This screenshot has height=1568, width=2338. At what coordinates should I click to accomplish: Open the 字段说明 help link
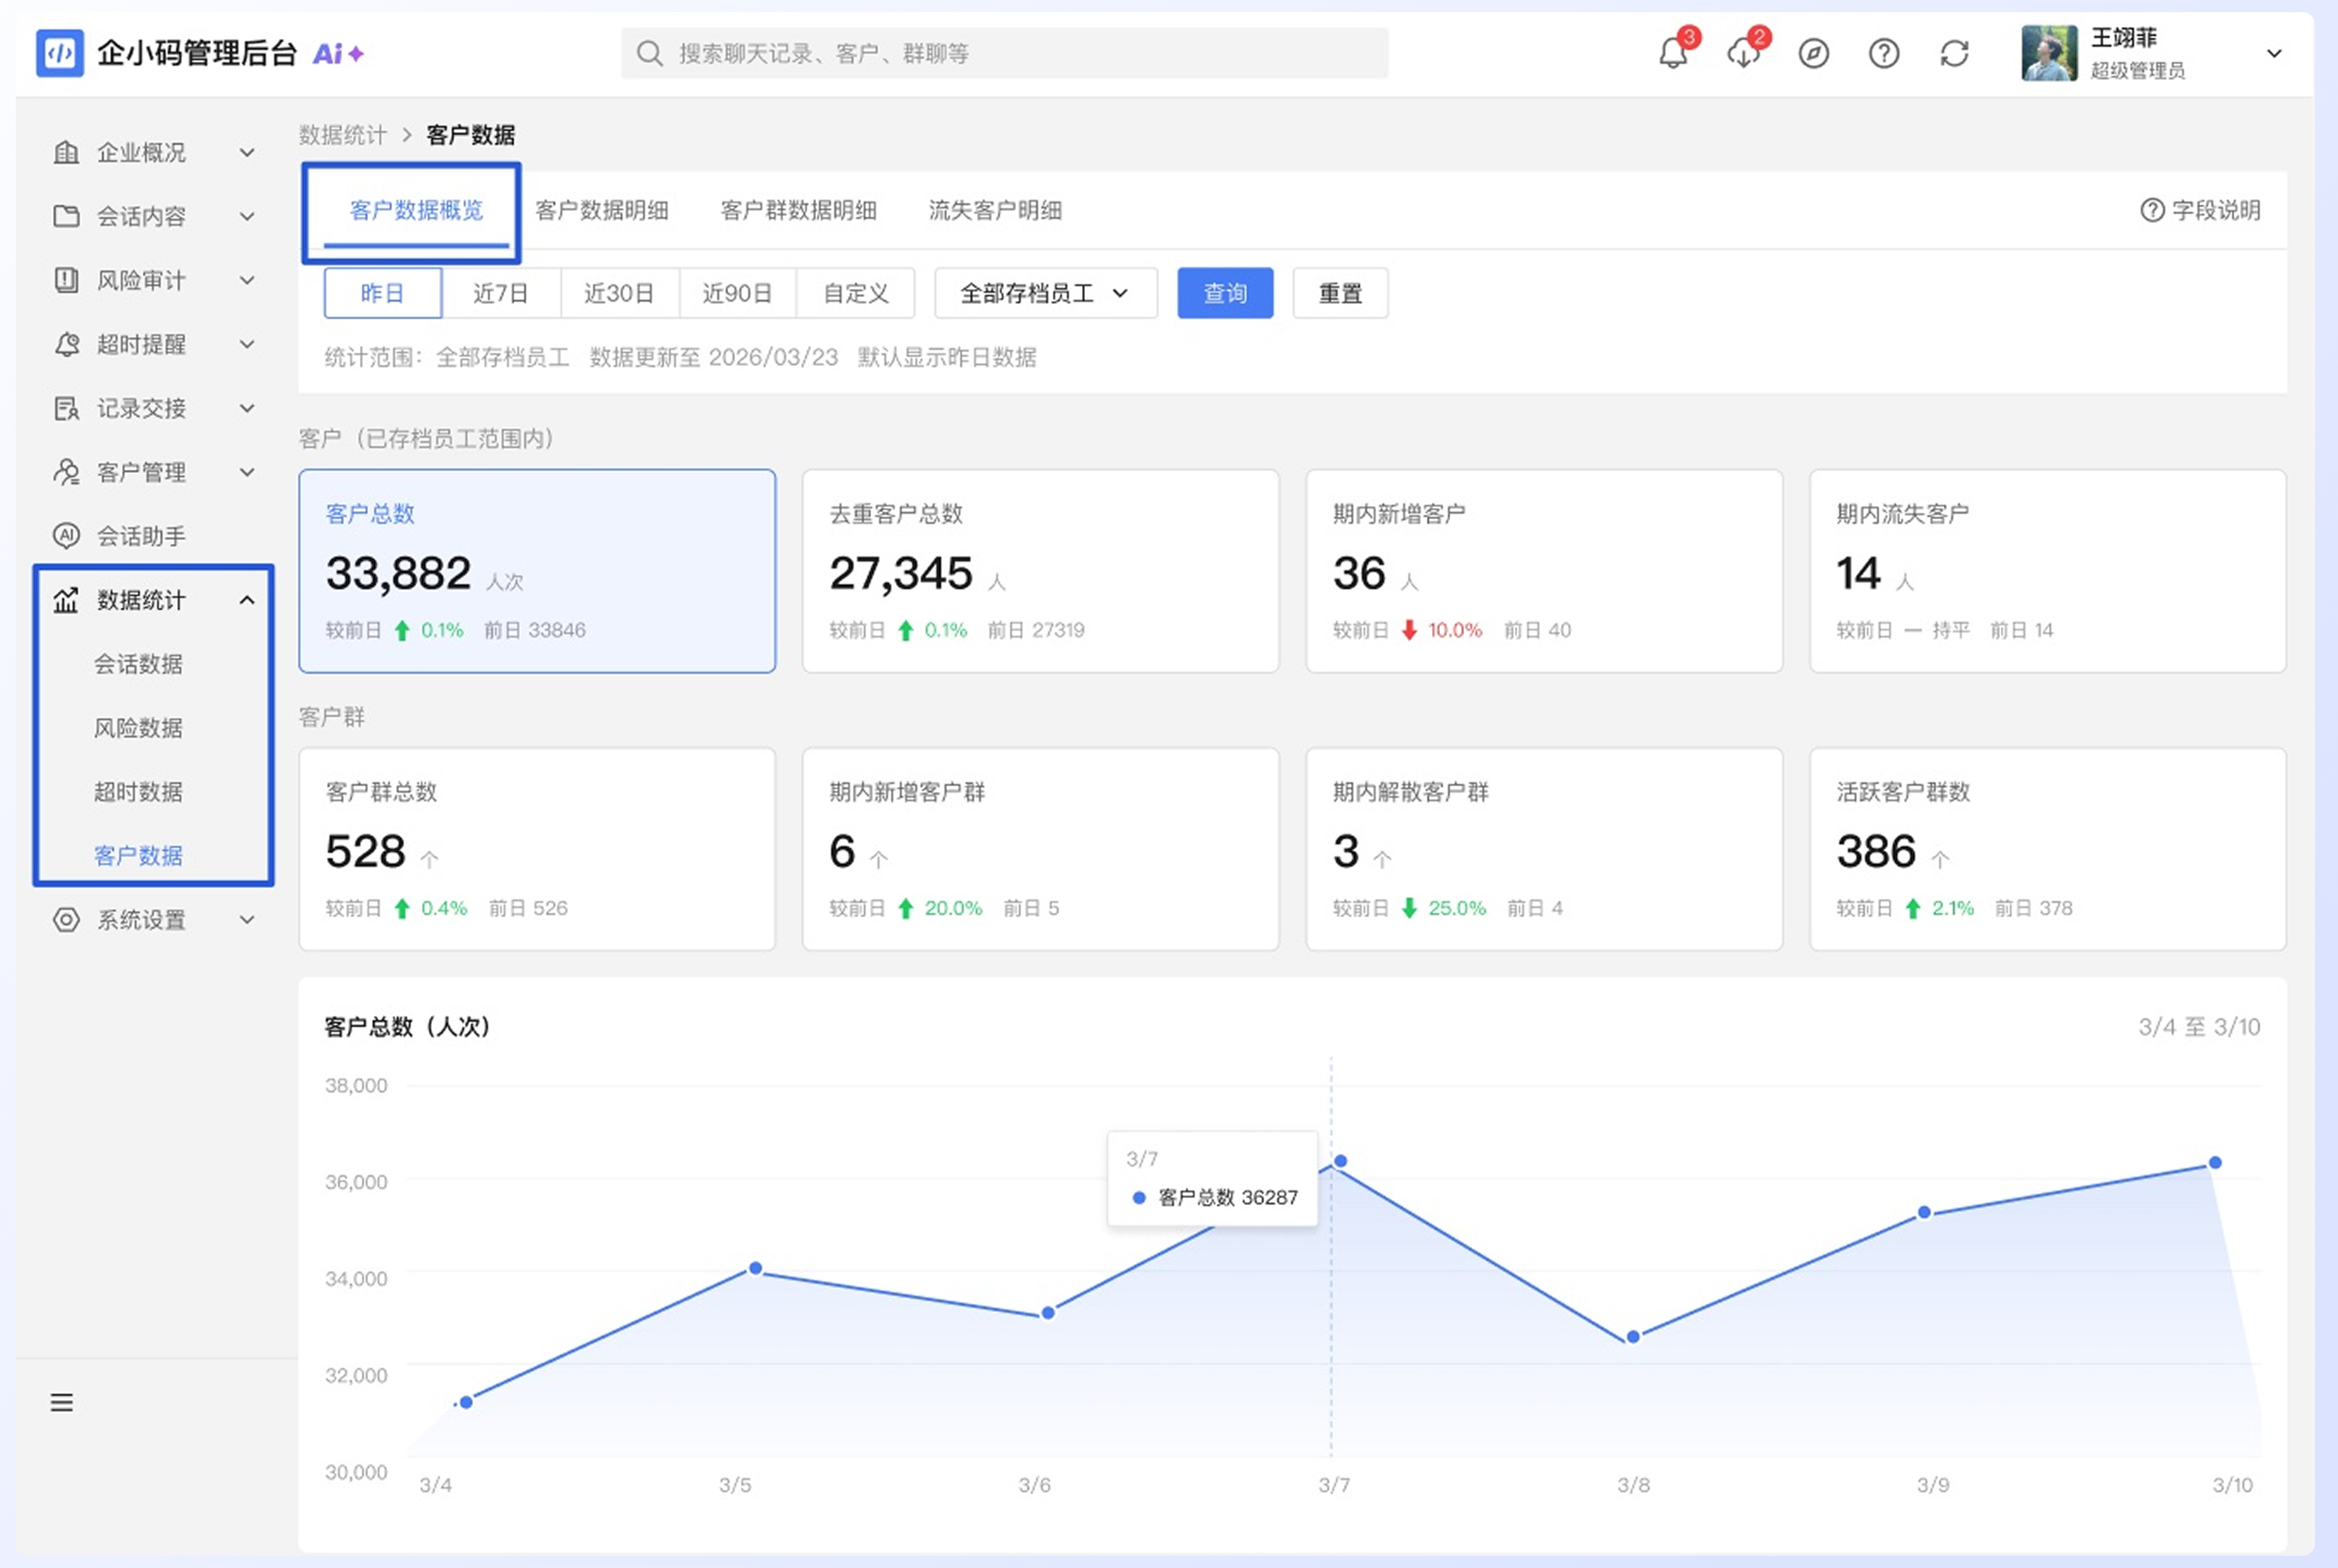(2200, 210)
